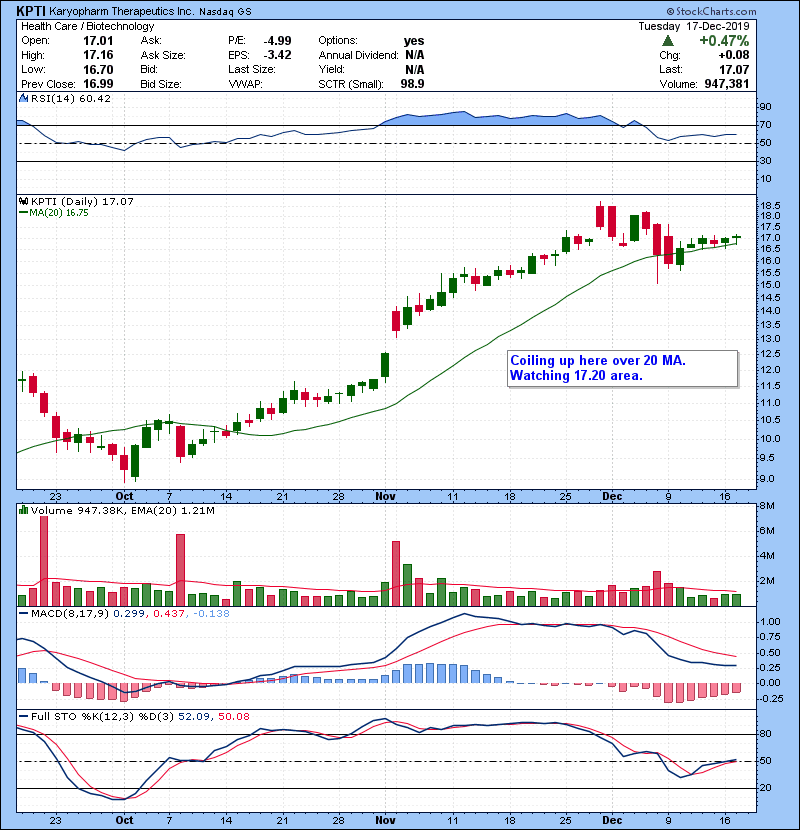
Task: Click the stochastic %D value 50.08
Action: point(234,717)
